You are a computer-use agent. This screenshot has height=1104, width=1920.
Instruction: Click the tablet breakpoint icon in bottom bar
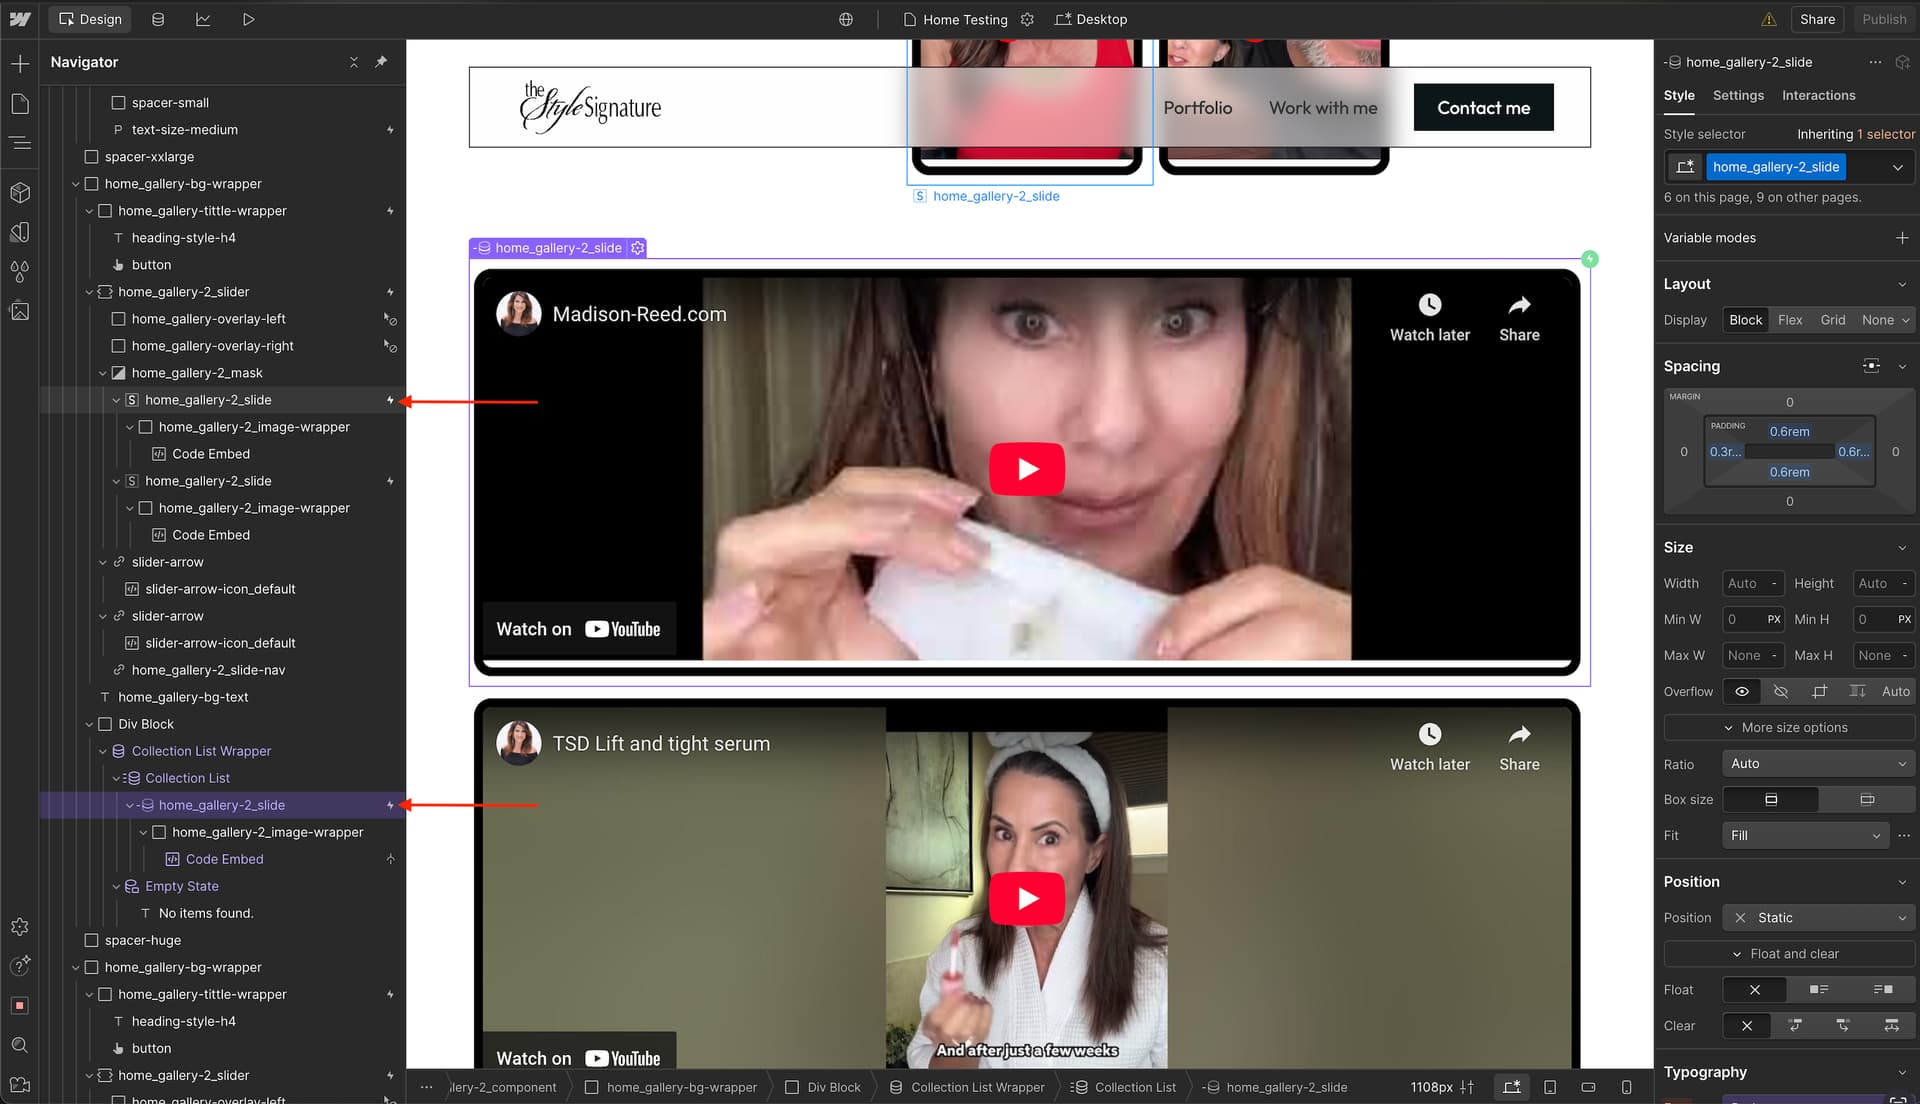point(1550,1087)
